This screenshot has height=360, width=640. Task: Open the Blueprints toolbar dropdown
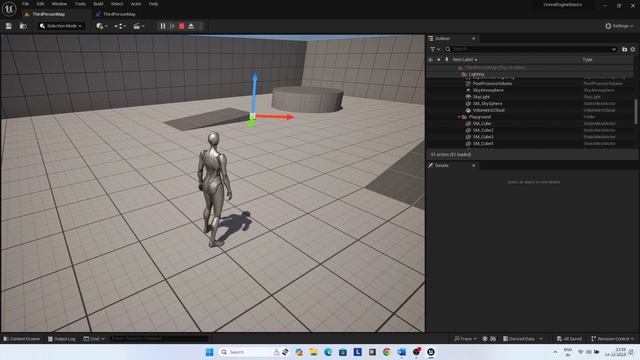120,26
